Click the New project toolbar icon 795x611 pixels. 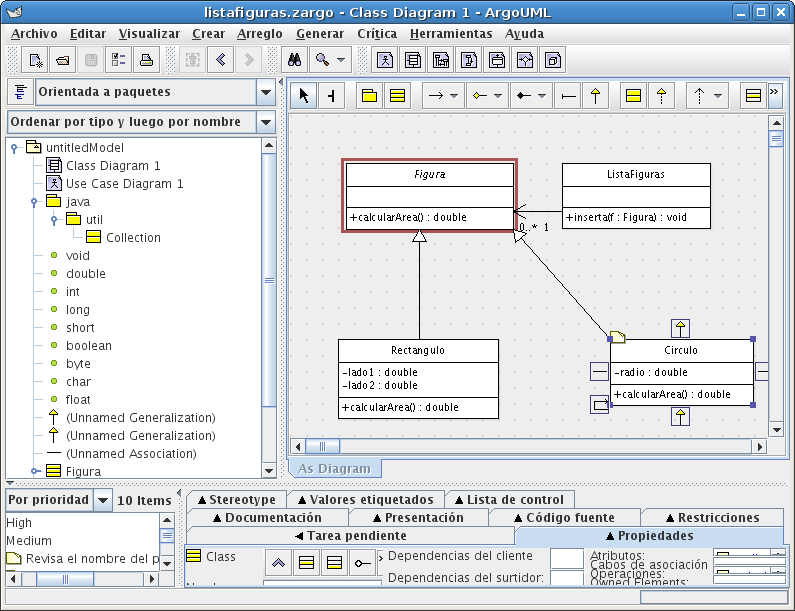point(35,60)
